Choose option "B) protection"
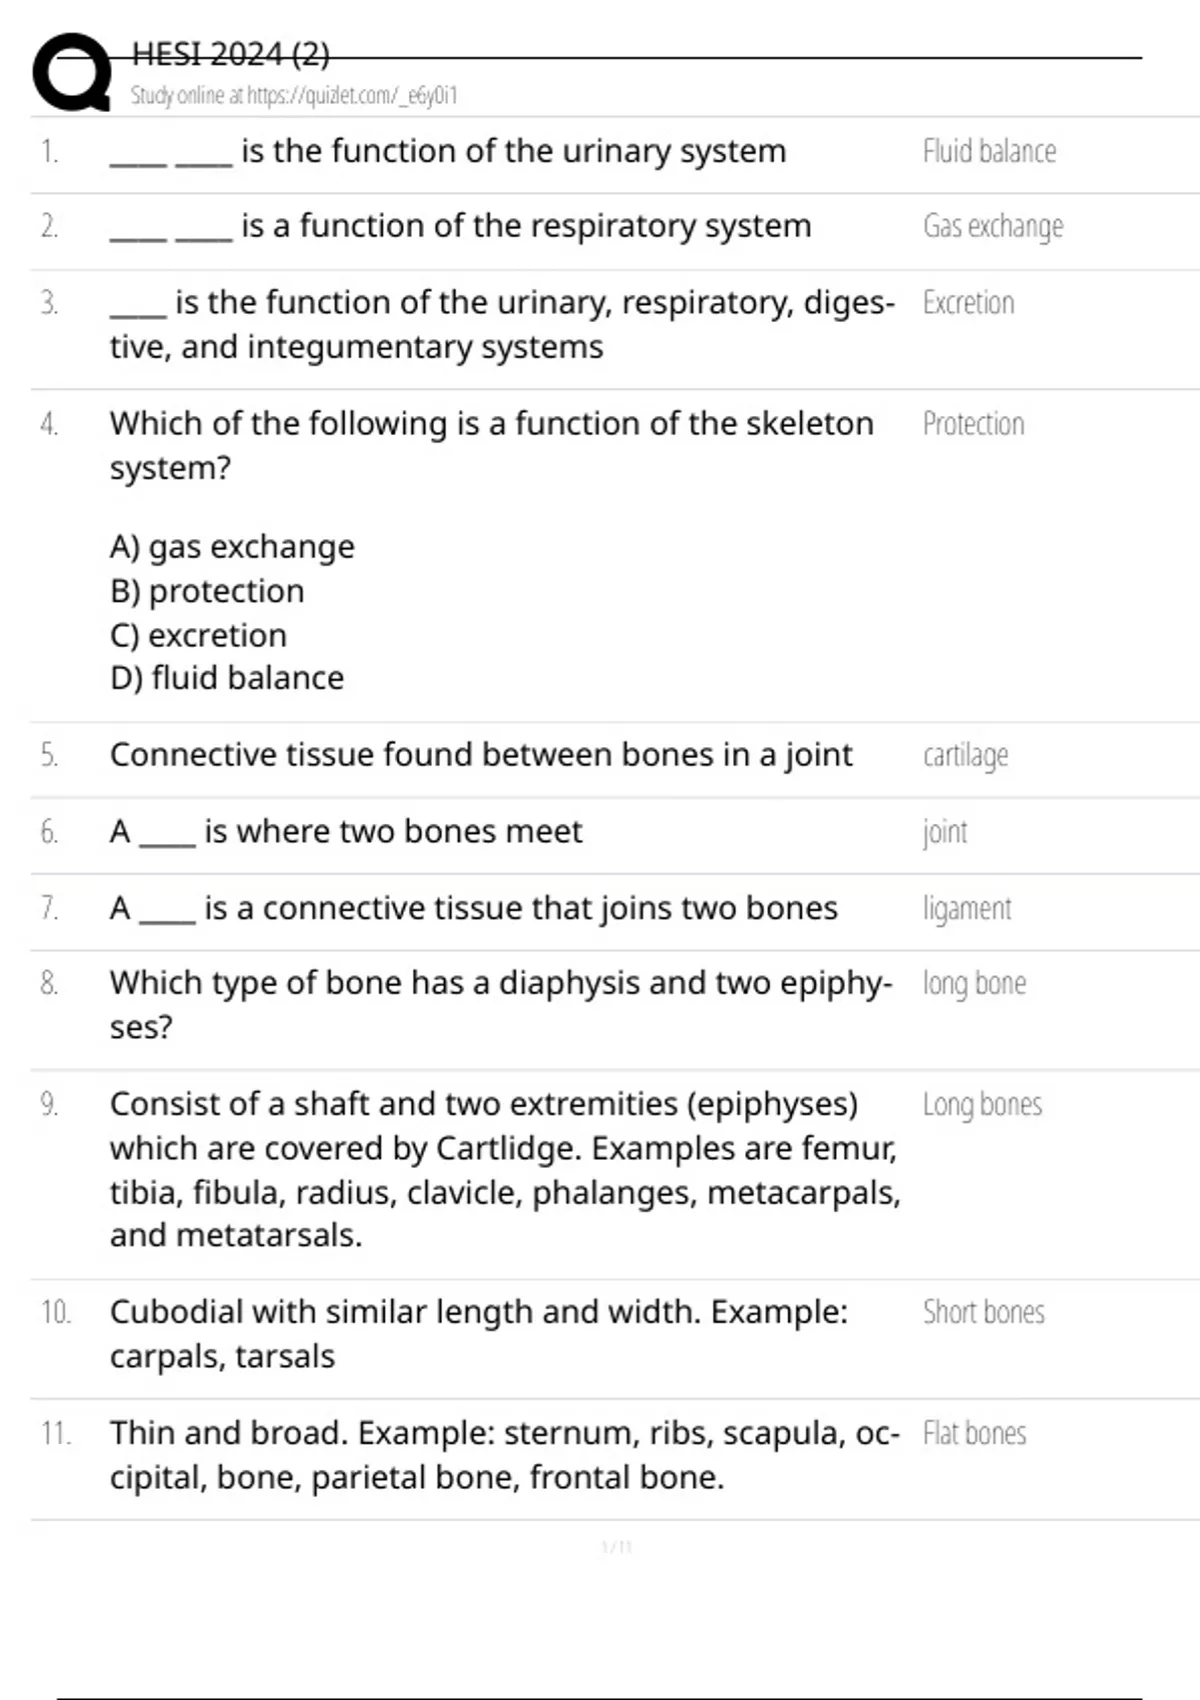The image size is (1200, 1700). [x=207, y=591]
